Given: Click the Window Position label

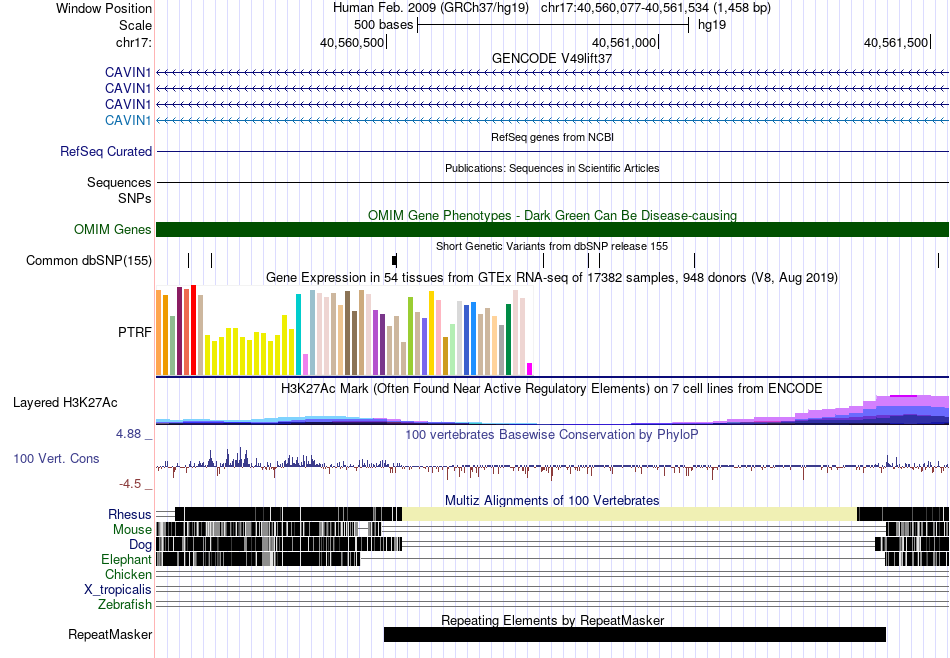Looking at the screenshot, I should point(104,8).
